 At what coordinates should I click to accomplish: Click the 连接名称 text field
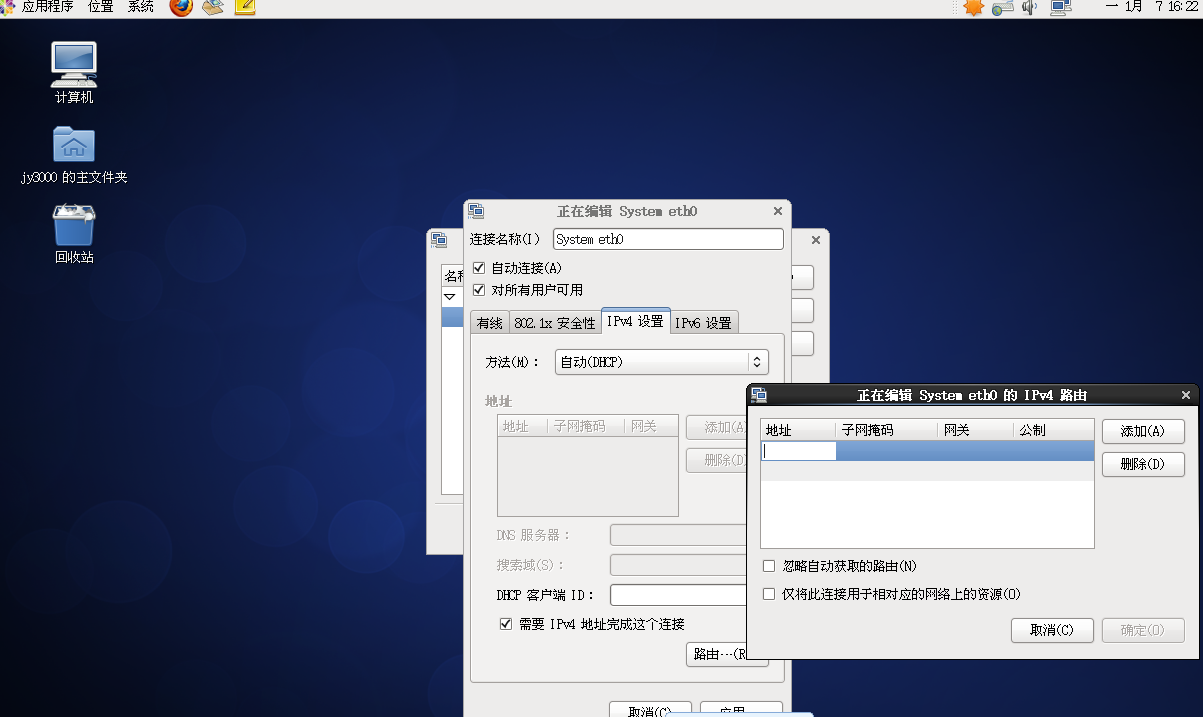coord(668,239)
